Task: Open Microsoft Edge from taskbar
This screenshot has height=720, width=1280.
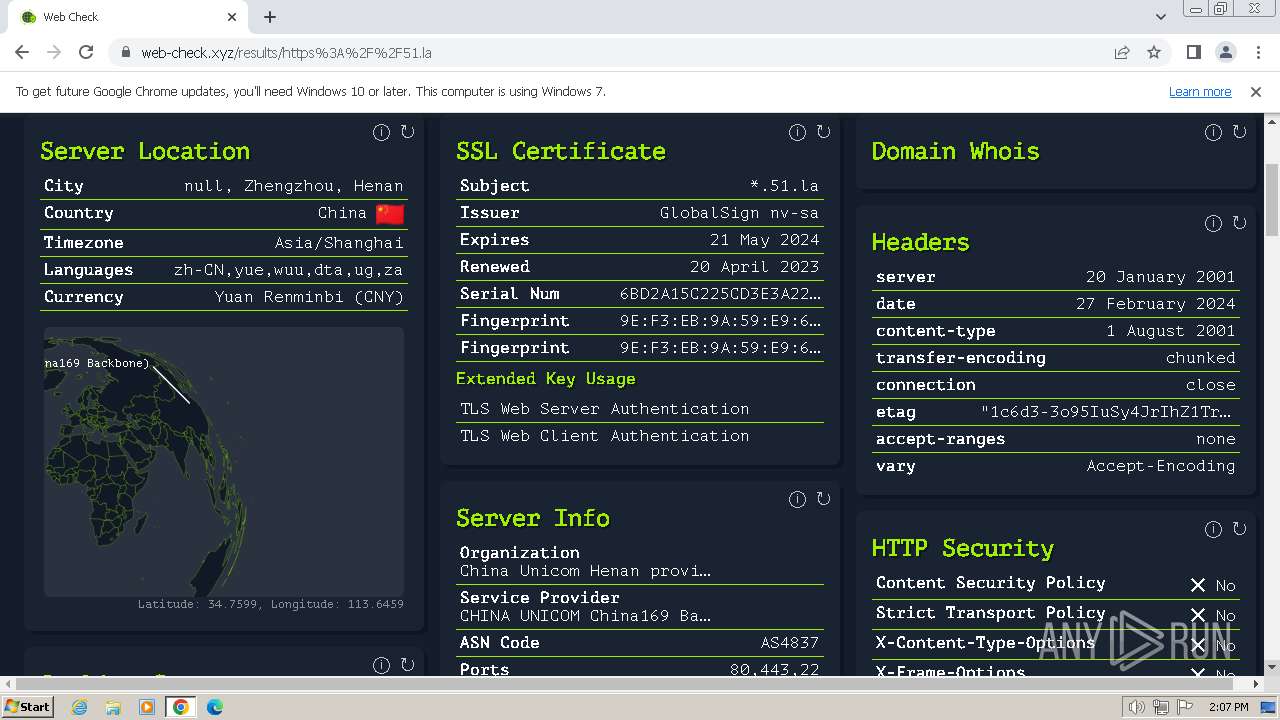Action: 215,707
